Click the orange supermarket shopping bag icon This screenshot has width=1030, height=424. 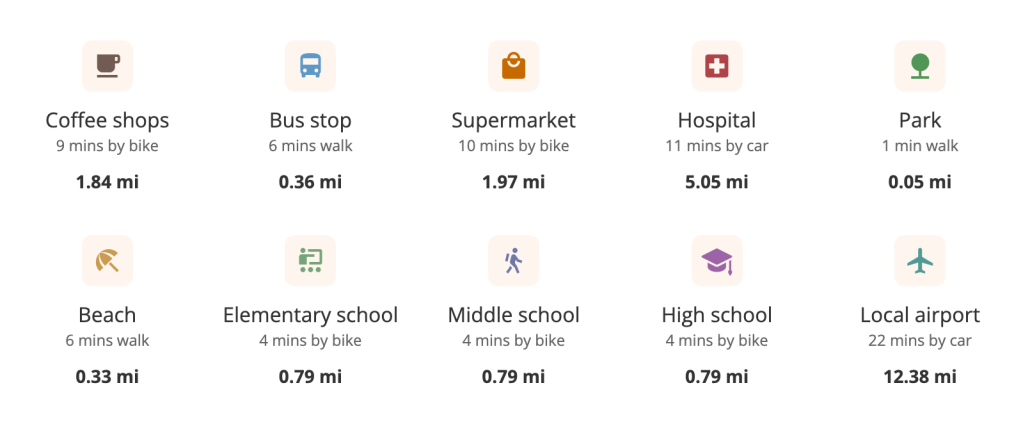(513, 66)
